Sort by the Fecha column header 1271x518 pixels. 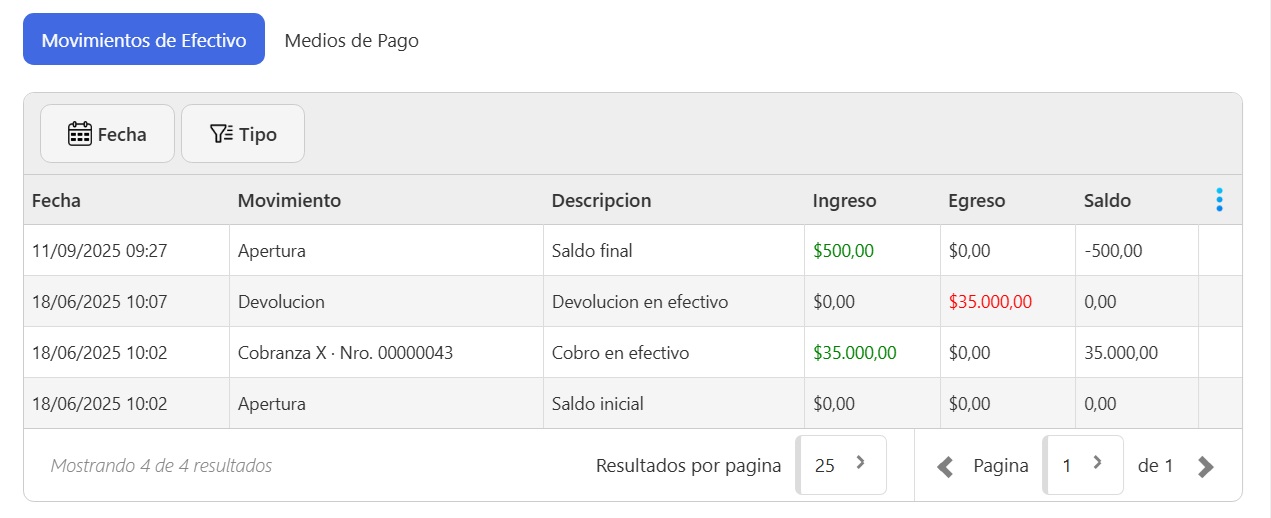click(x=56, y=200)
